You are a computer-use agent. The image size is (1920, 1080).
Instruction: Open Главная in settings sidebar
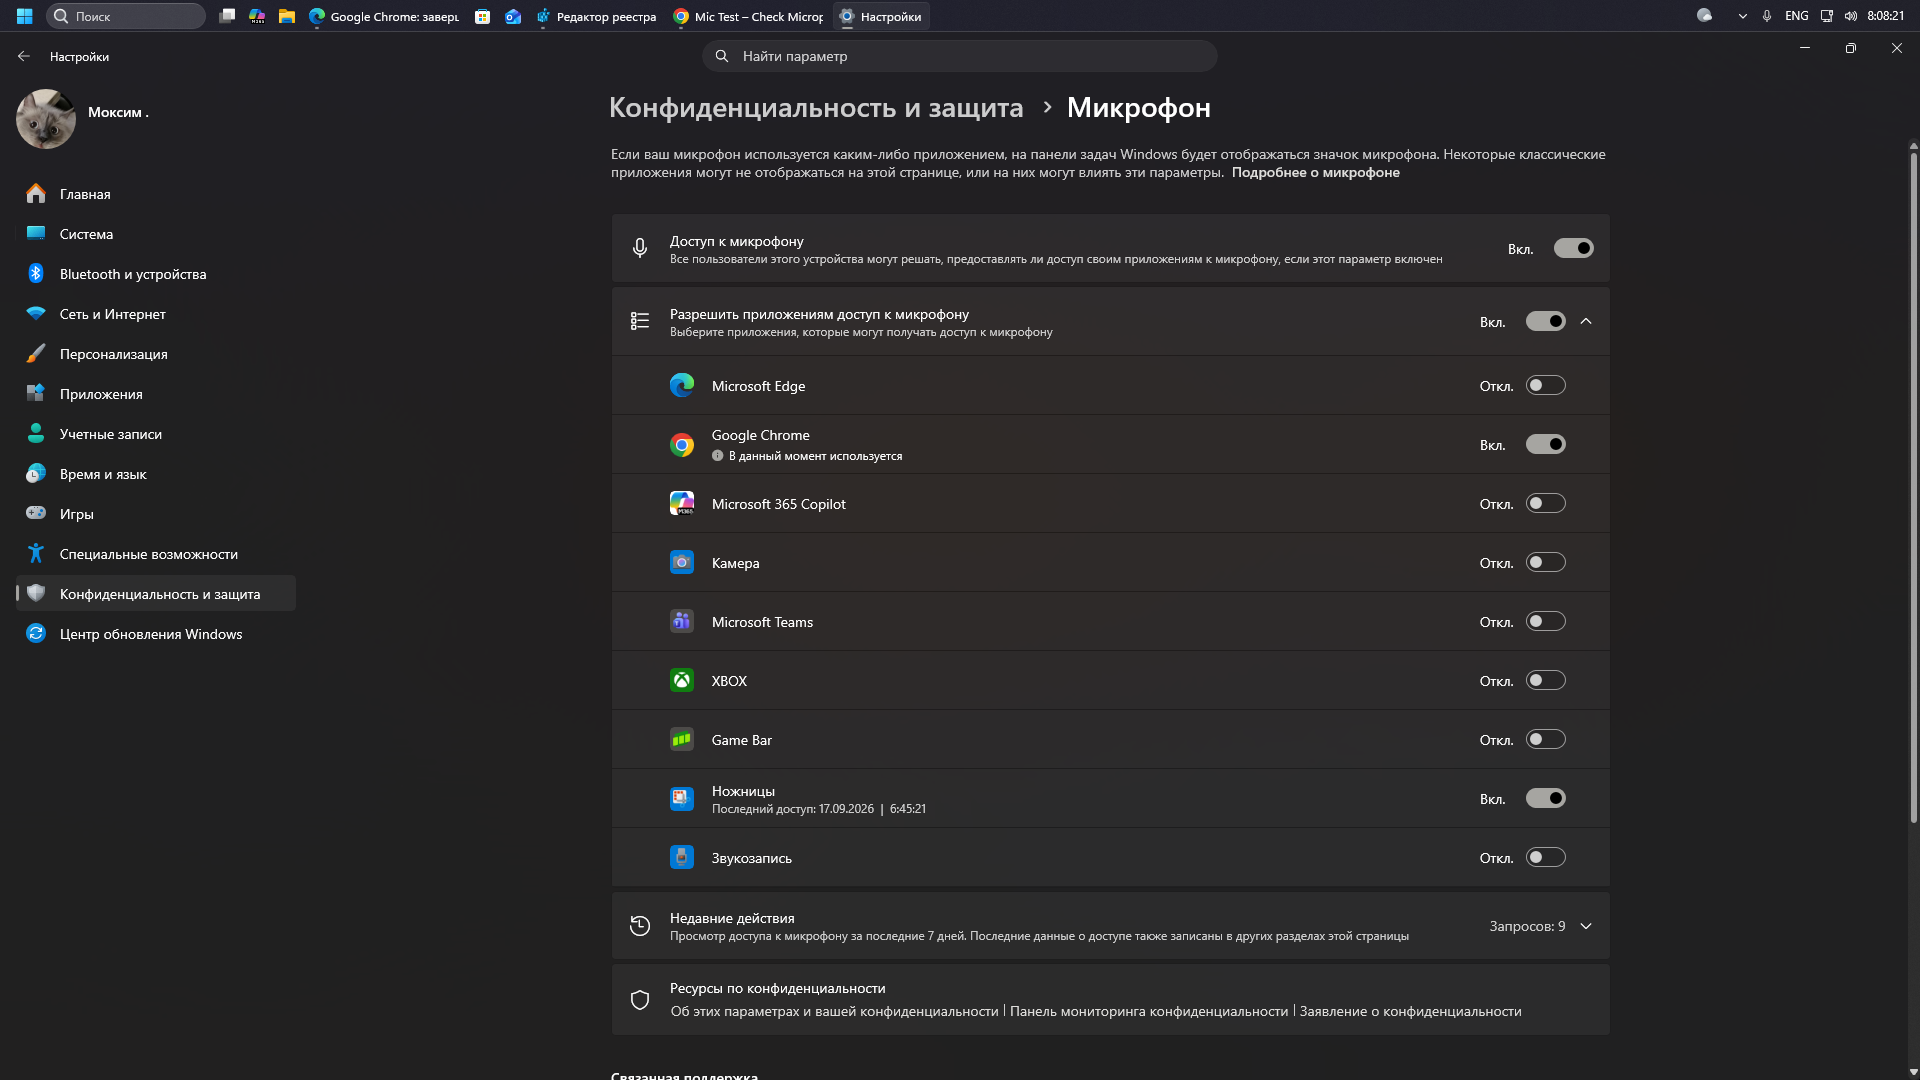(x=156, y=194)
